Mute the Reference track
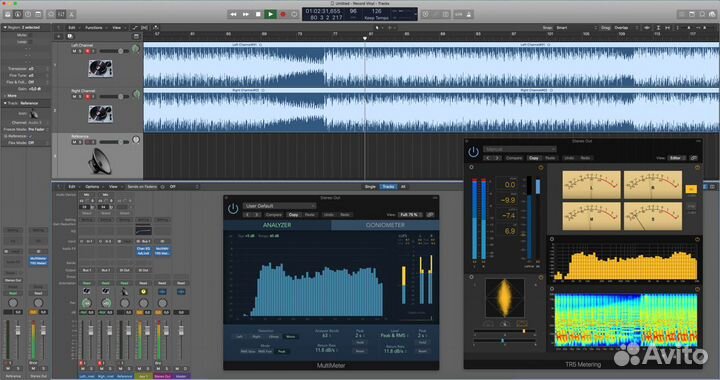This screenshot has width=720, height=380. tap(74, 142)
